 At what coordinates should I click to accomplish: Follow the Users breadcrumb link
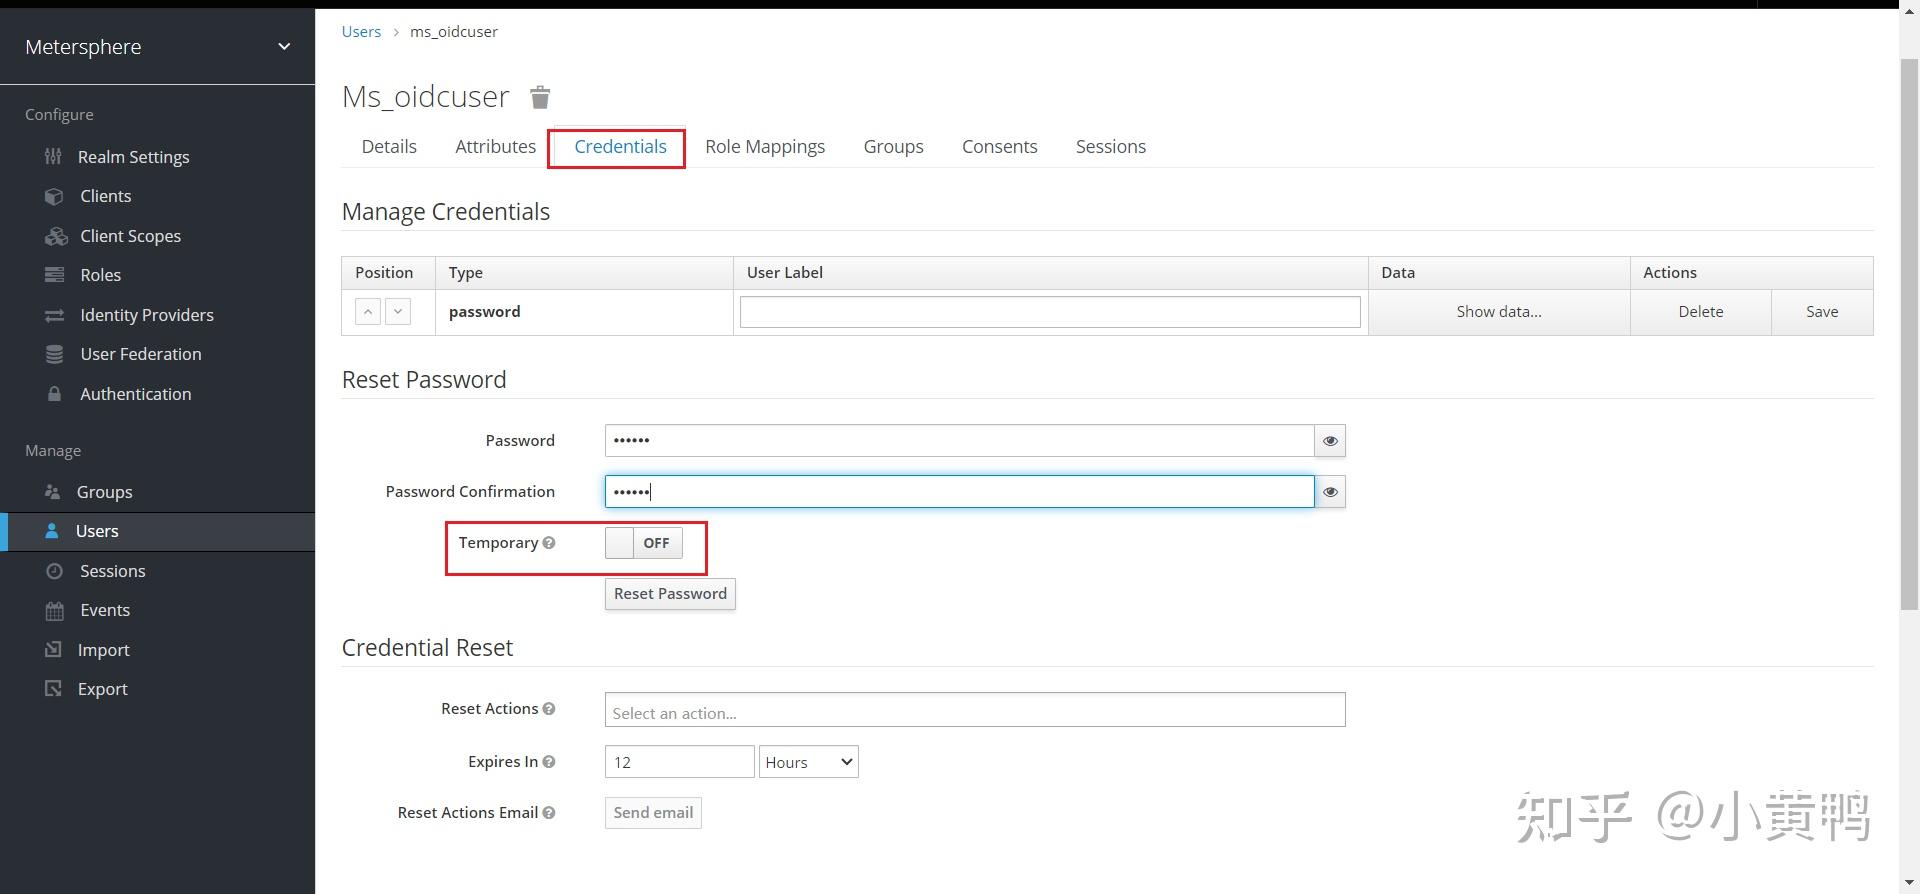[361, 32]
